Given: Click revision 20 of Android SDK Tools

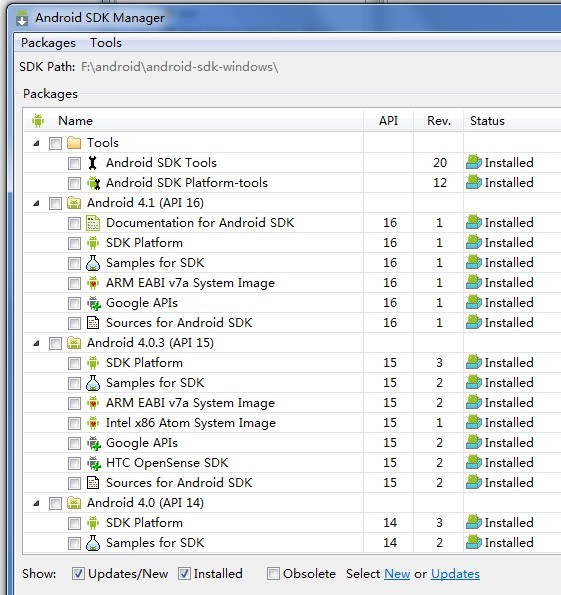Looking at the screenshot, I should coord(440,163).
